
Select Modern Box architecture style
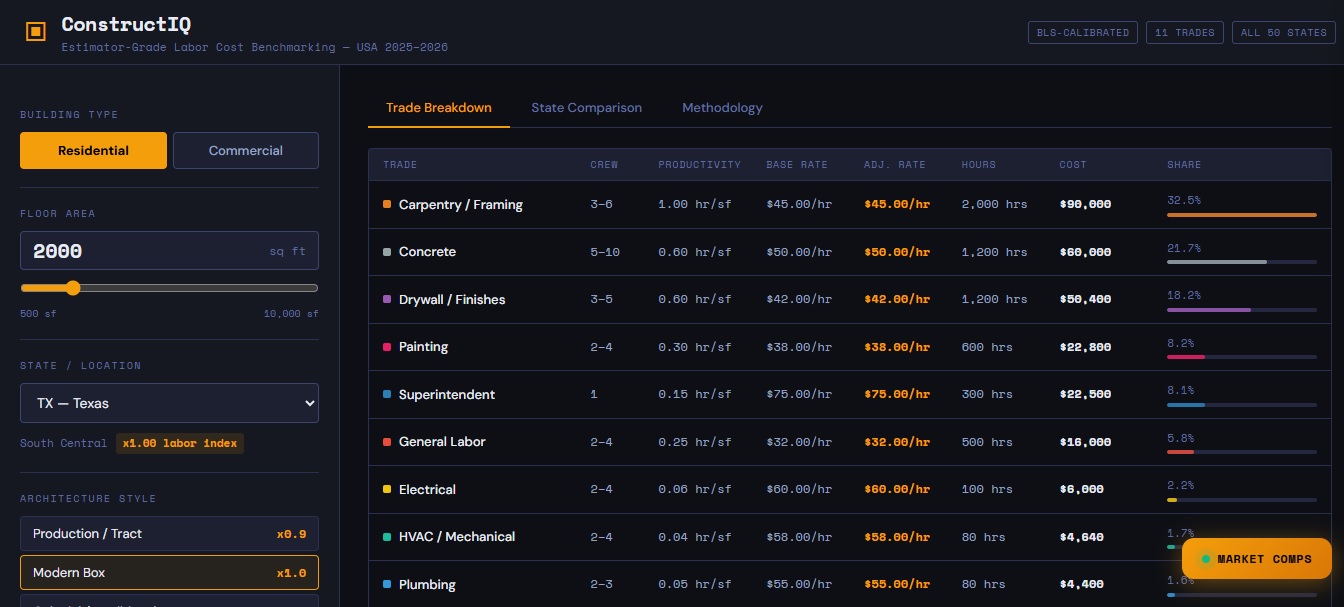[x=169, y=573]
